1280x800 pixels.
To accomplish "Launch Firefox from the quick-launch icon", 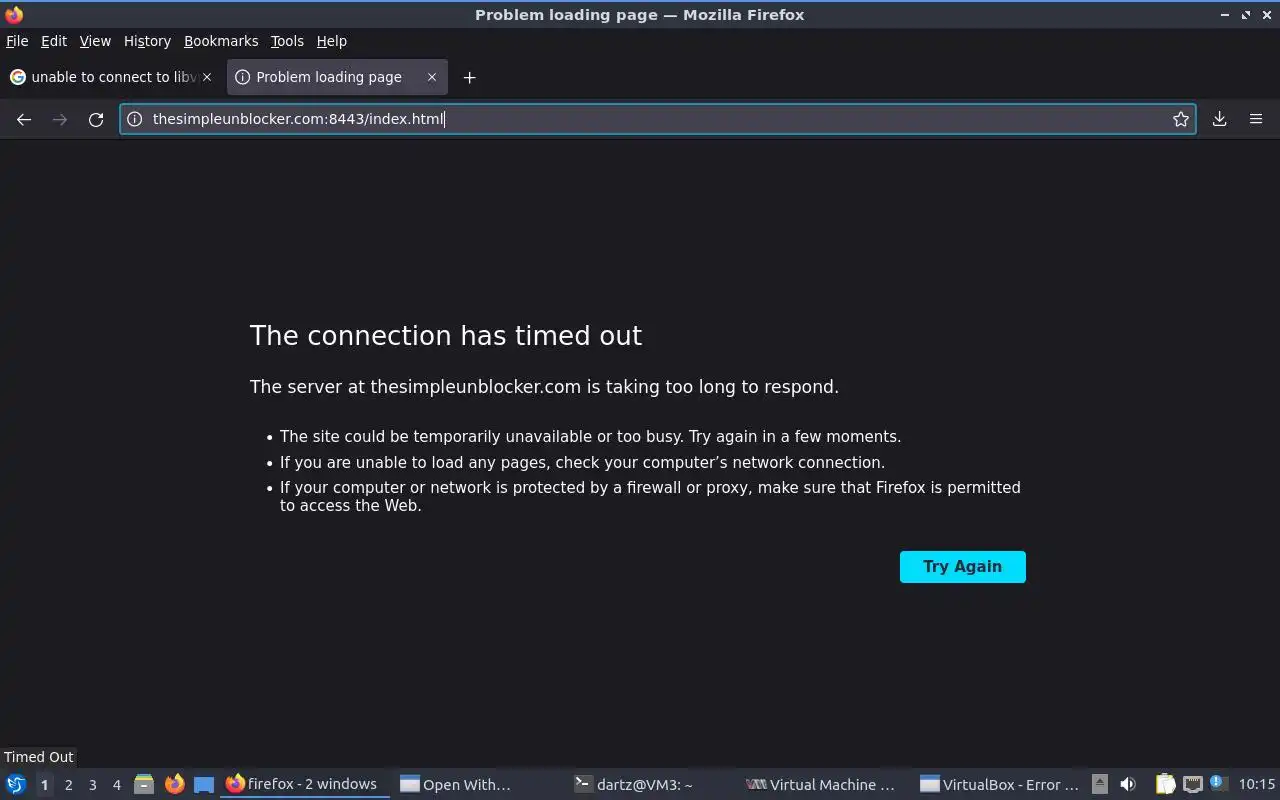I will coord(174,785).
